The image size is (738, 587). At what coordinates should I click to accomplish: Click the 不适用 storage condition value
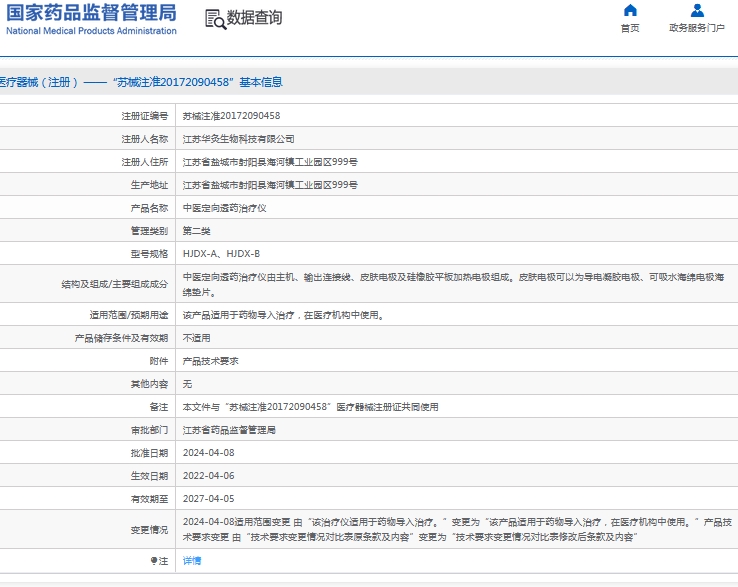click(x=197, y=338)
